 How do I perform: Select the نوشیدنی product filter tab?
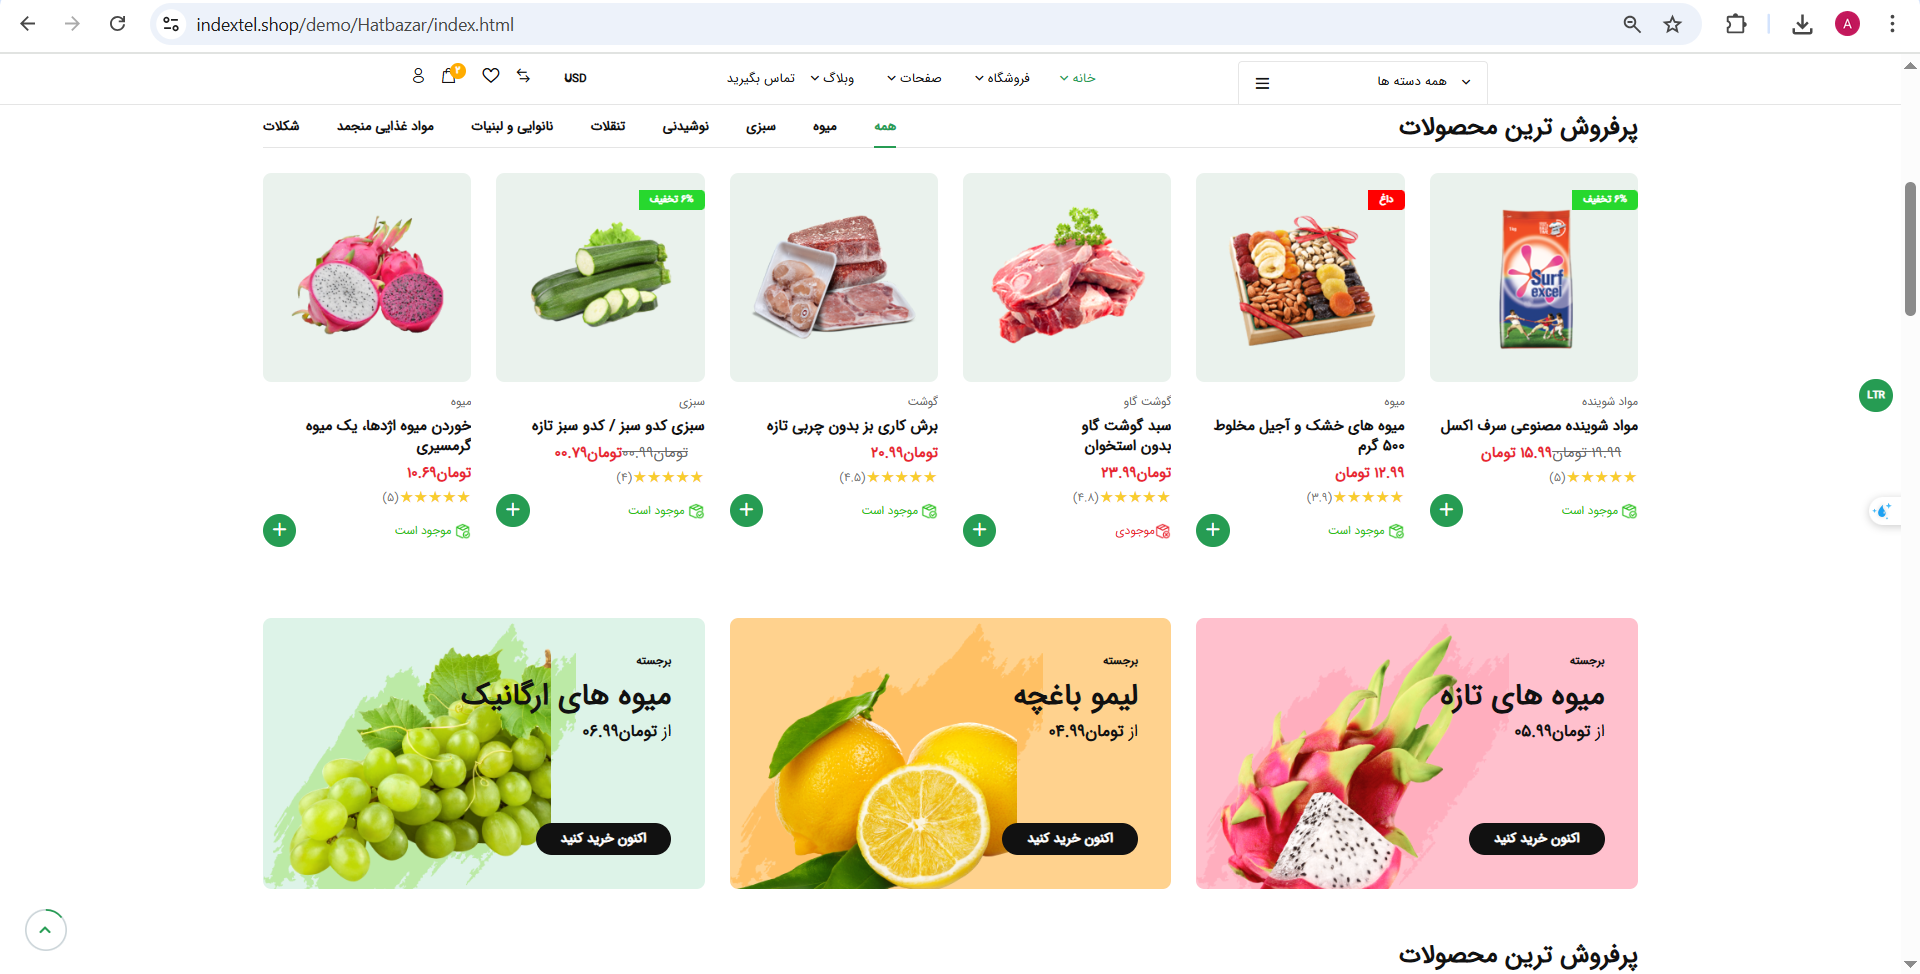pos(686,127)
